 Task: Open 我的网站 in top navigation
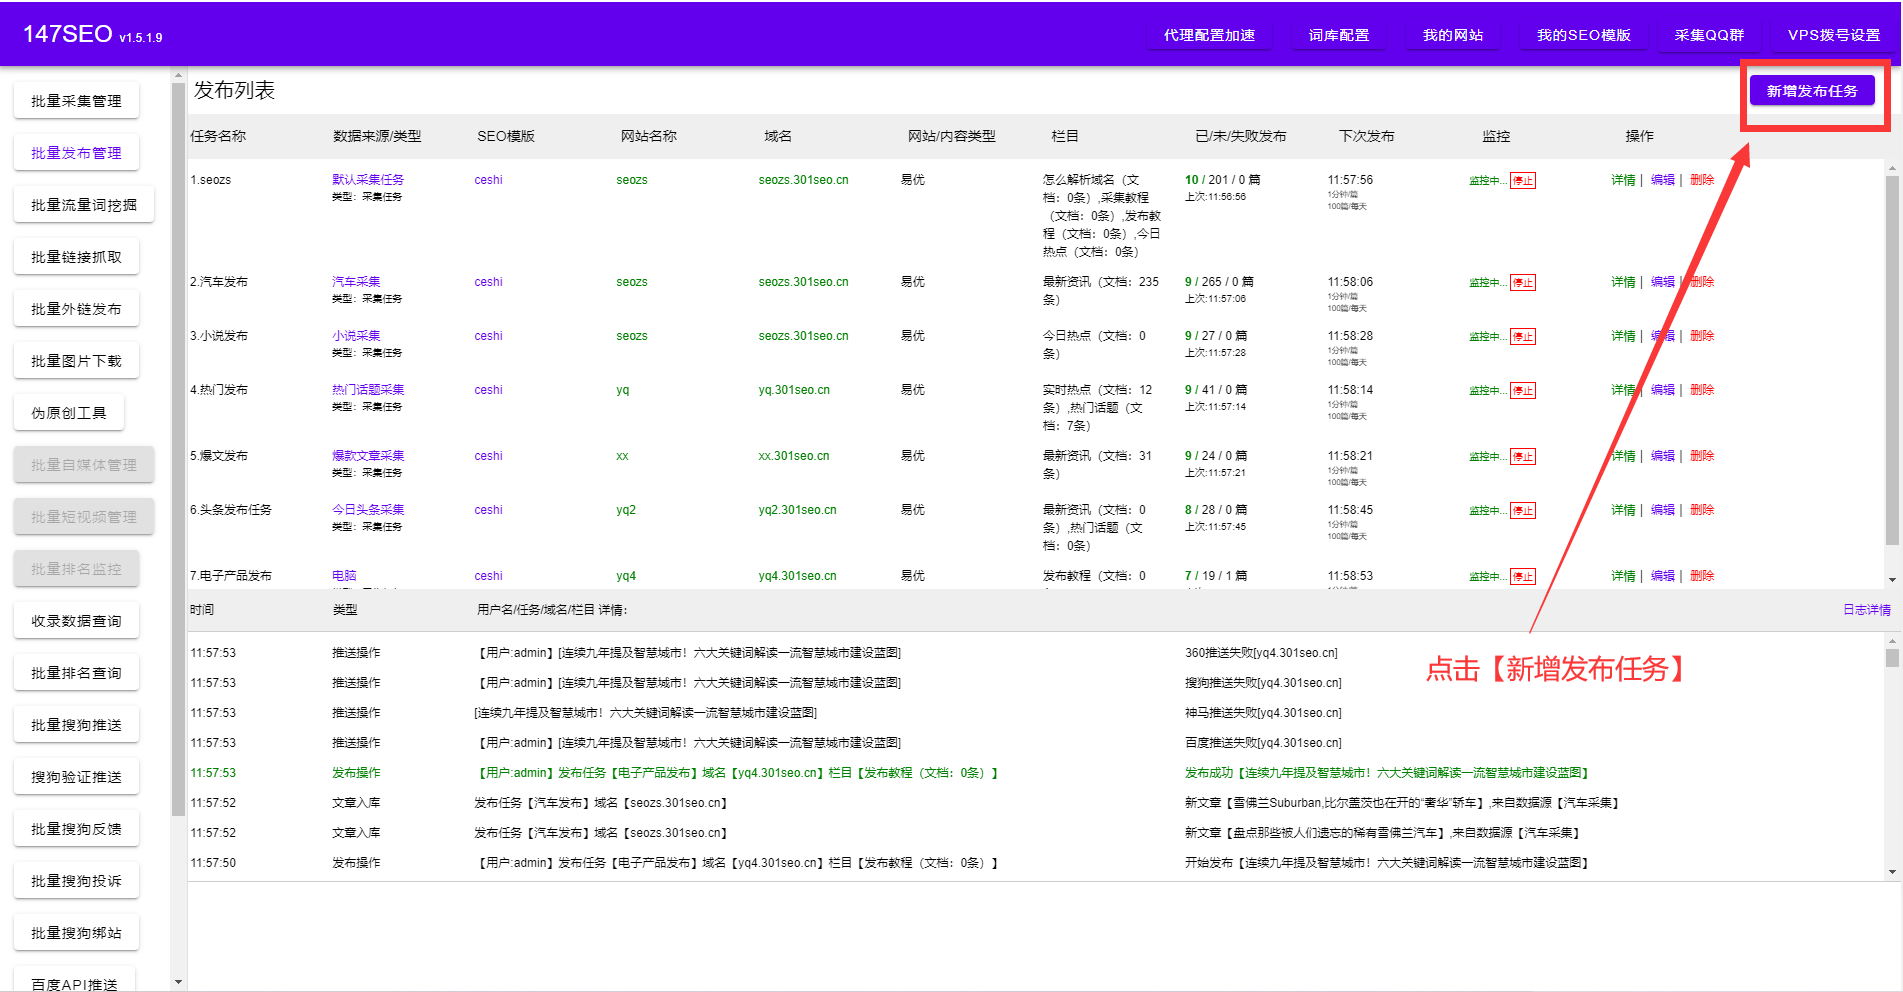pos(1452,35)
